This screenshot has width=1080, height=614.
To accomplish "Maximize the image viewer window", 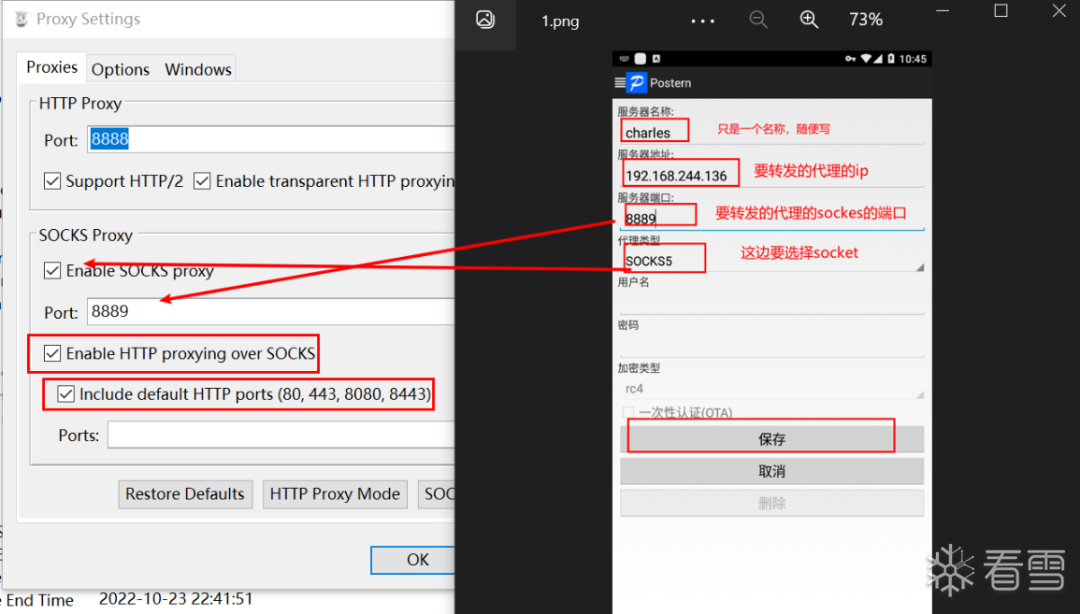I will [x=1001, y=11].
